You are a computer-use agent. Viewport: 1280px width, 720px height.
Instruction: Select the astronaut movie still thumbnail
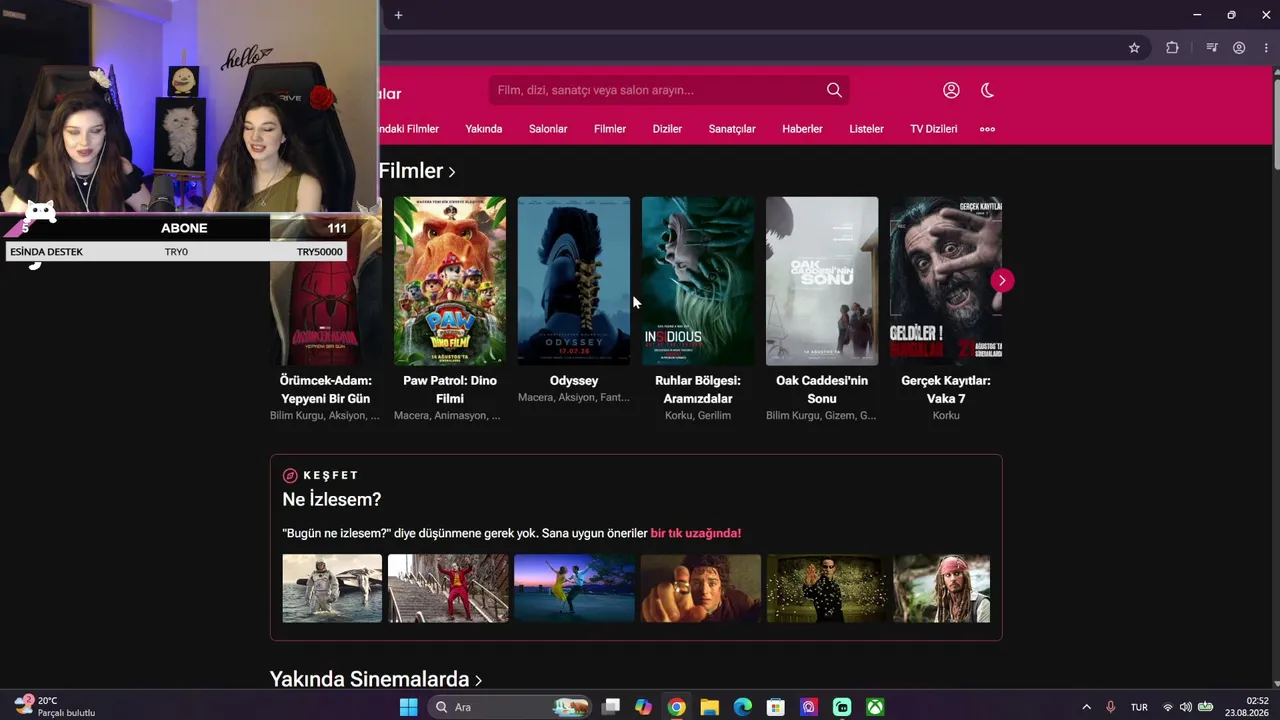click(332, 589)
